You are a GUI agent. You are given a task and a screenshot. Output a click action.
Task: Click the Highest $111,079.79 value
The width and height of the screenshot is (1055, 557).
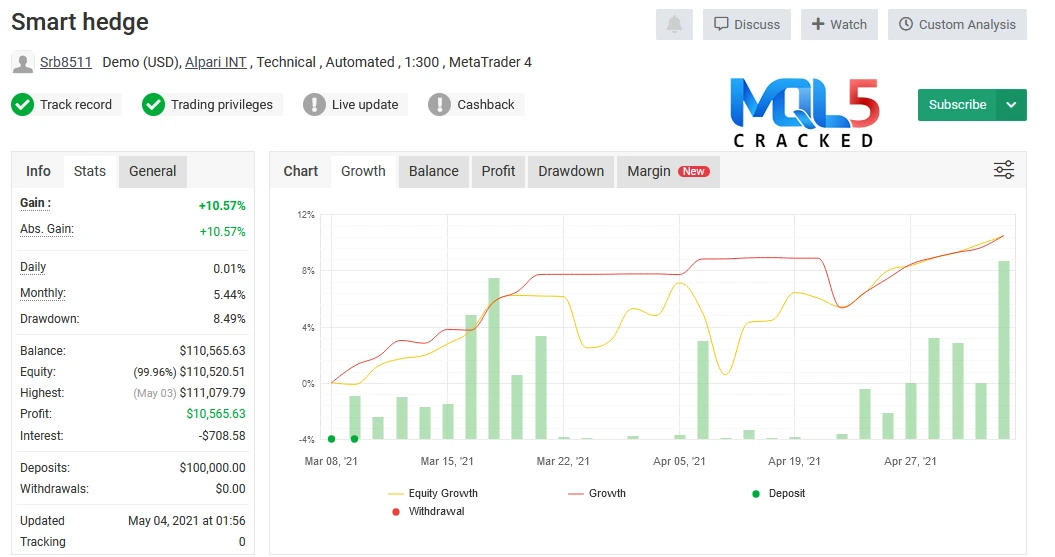(x=213, y=392)
